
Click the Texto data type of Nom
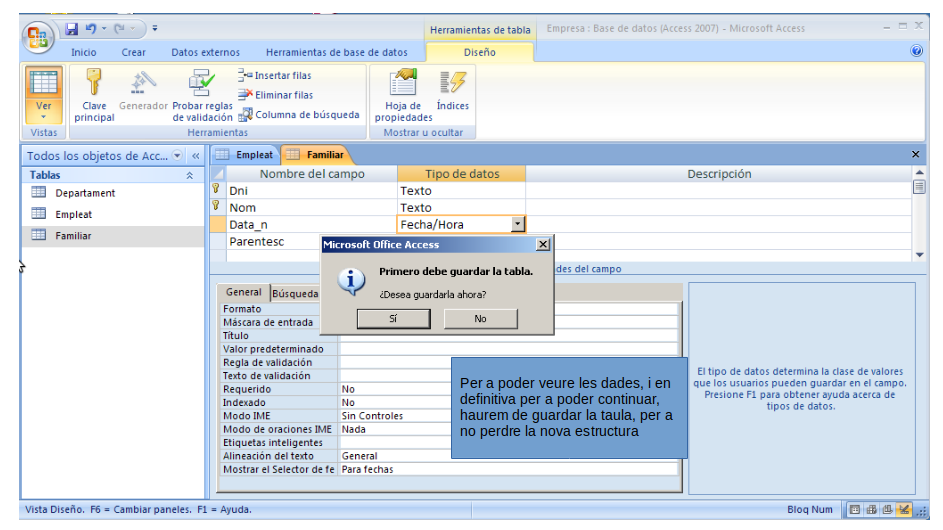point(461,208)
